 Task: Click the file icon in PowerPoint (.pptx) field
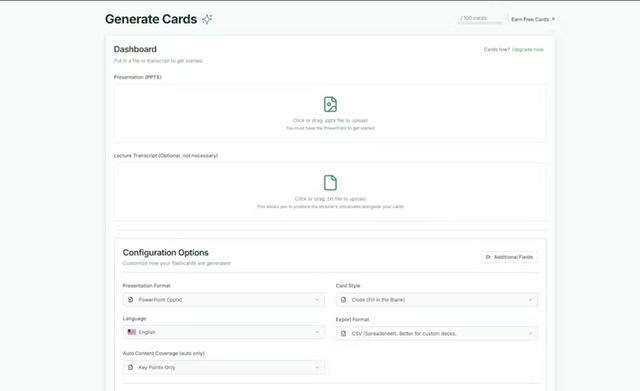coord(131,300)
